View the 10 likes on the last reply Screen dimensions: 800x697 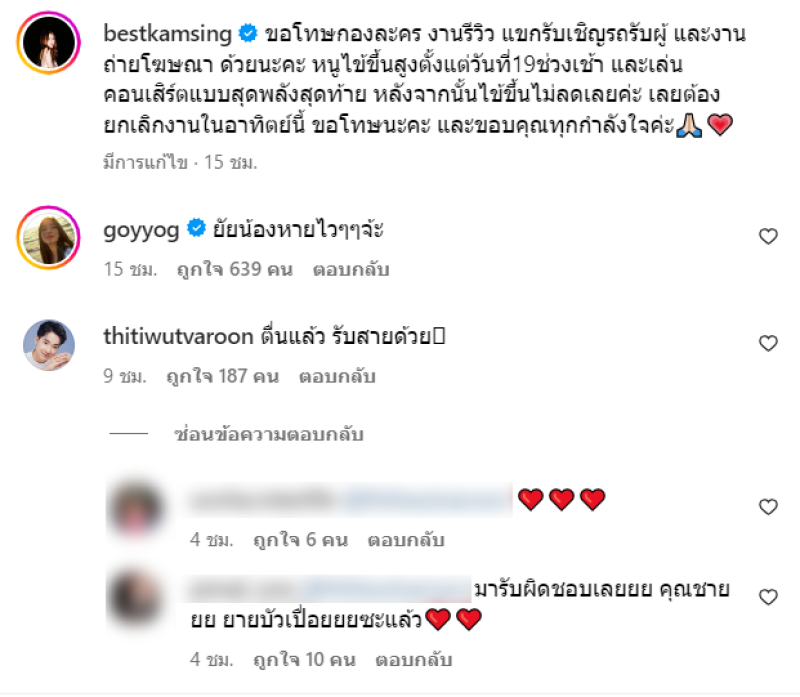(x=305, y=660)
